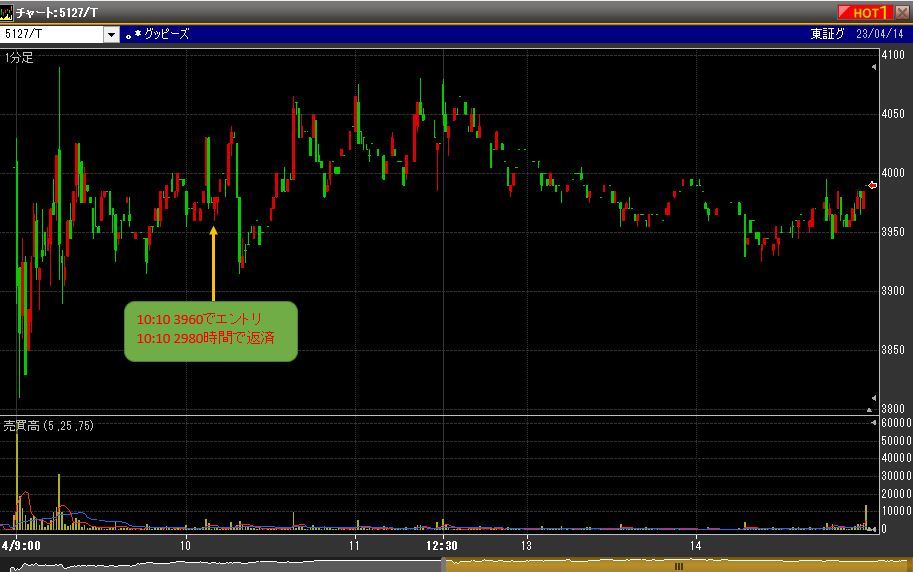Click the 4100 price axis label
913x572 pixels.
click(893, 55)
